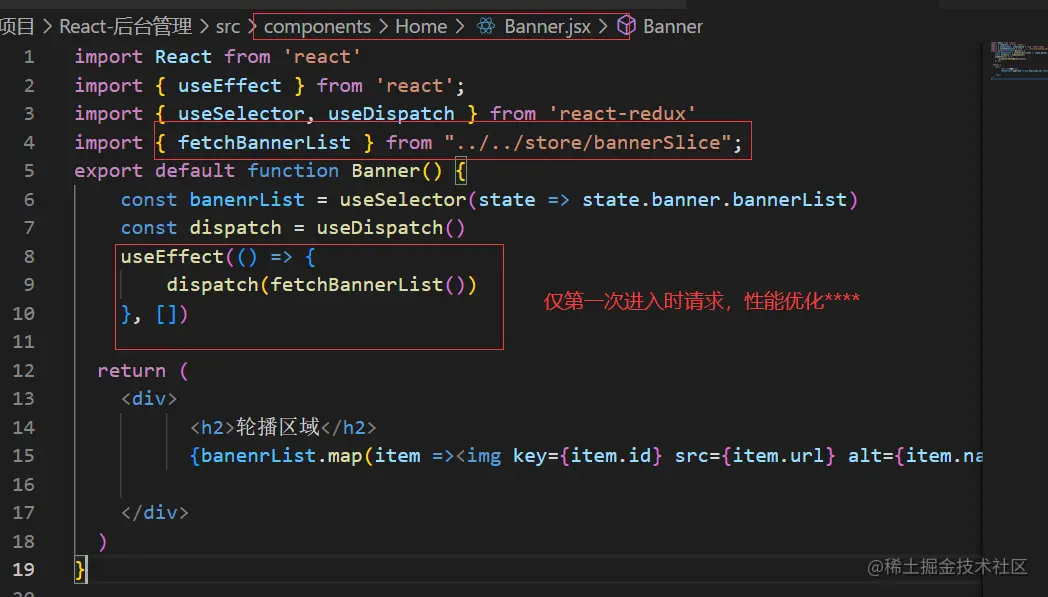This screenshot has height=597, width=1048.
Task: Click 'useEffect' in the line 2 import
Action: 229,86
